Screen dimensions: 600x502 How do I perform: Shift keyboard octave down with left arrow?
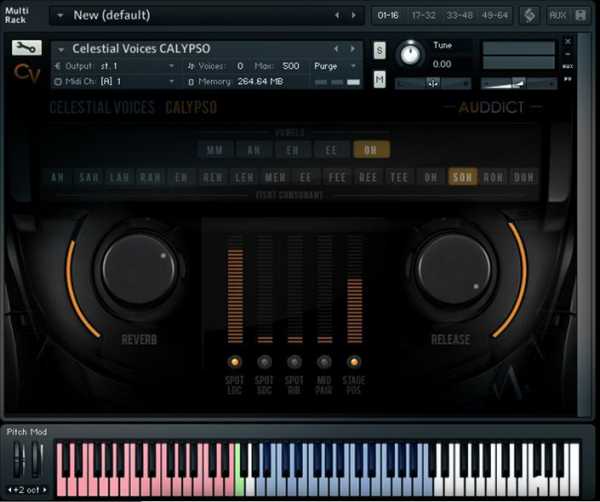10,490
